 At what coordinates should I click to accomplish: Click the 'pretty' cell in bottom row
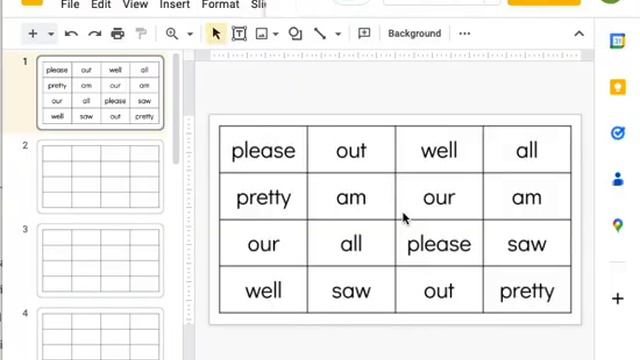coord(527,290)
